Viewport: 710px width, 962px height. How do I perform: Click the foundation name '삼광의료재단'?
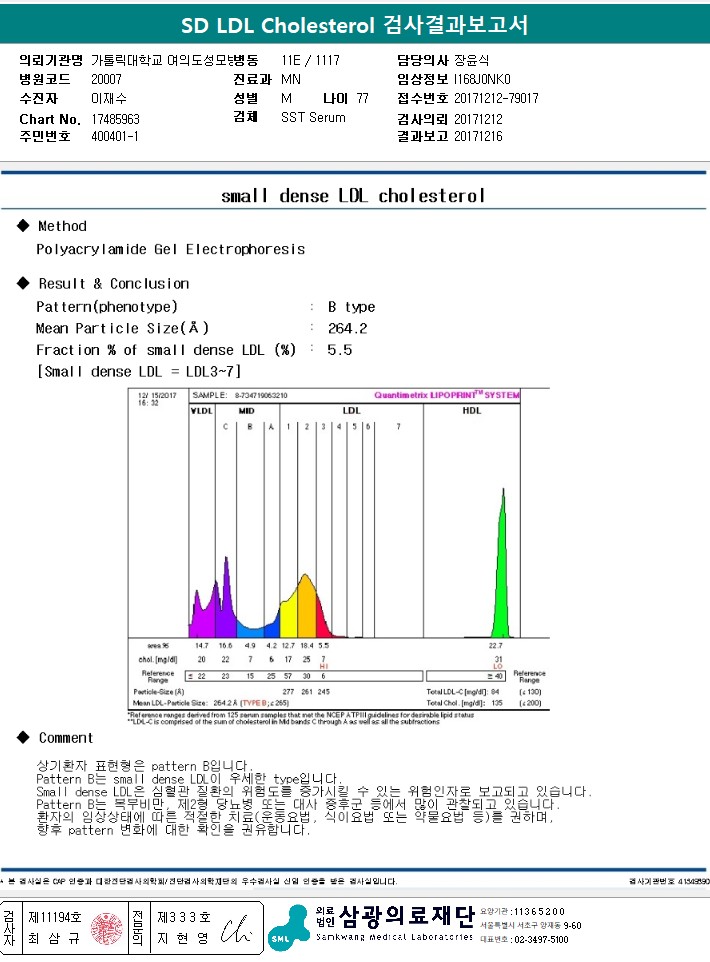pos(407,916)
